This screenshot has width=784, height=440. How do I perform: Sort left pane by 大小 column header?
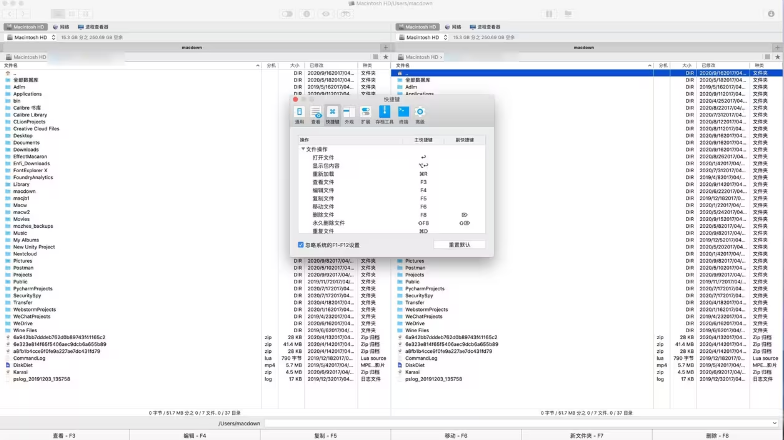294,66
